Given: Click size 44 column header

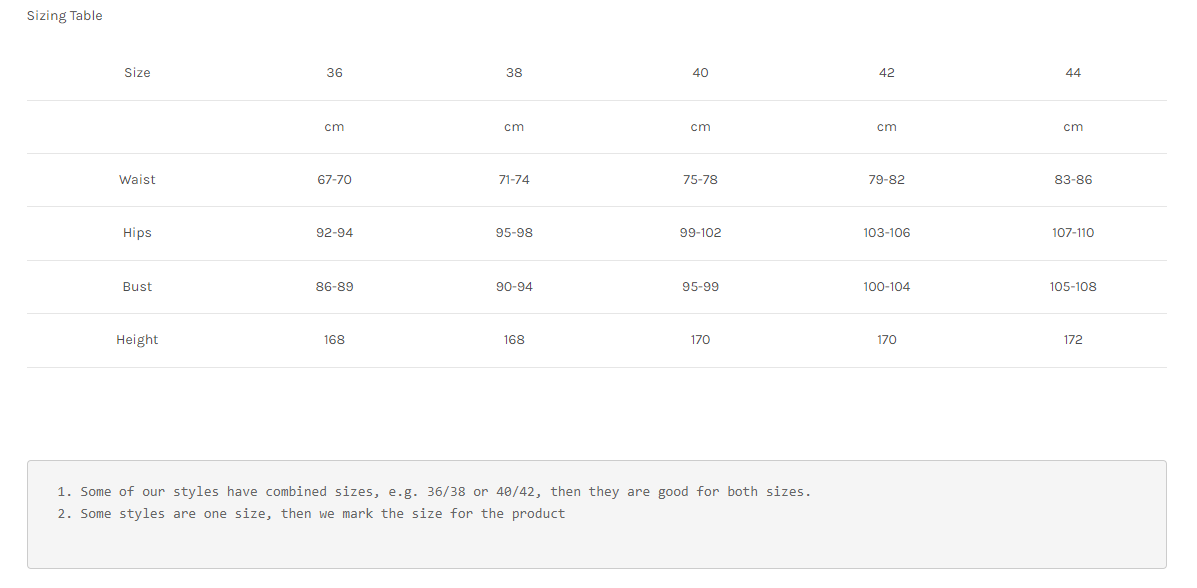Looking at the screenshot, I should pyautogui.click(x=1073, y=73).
